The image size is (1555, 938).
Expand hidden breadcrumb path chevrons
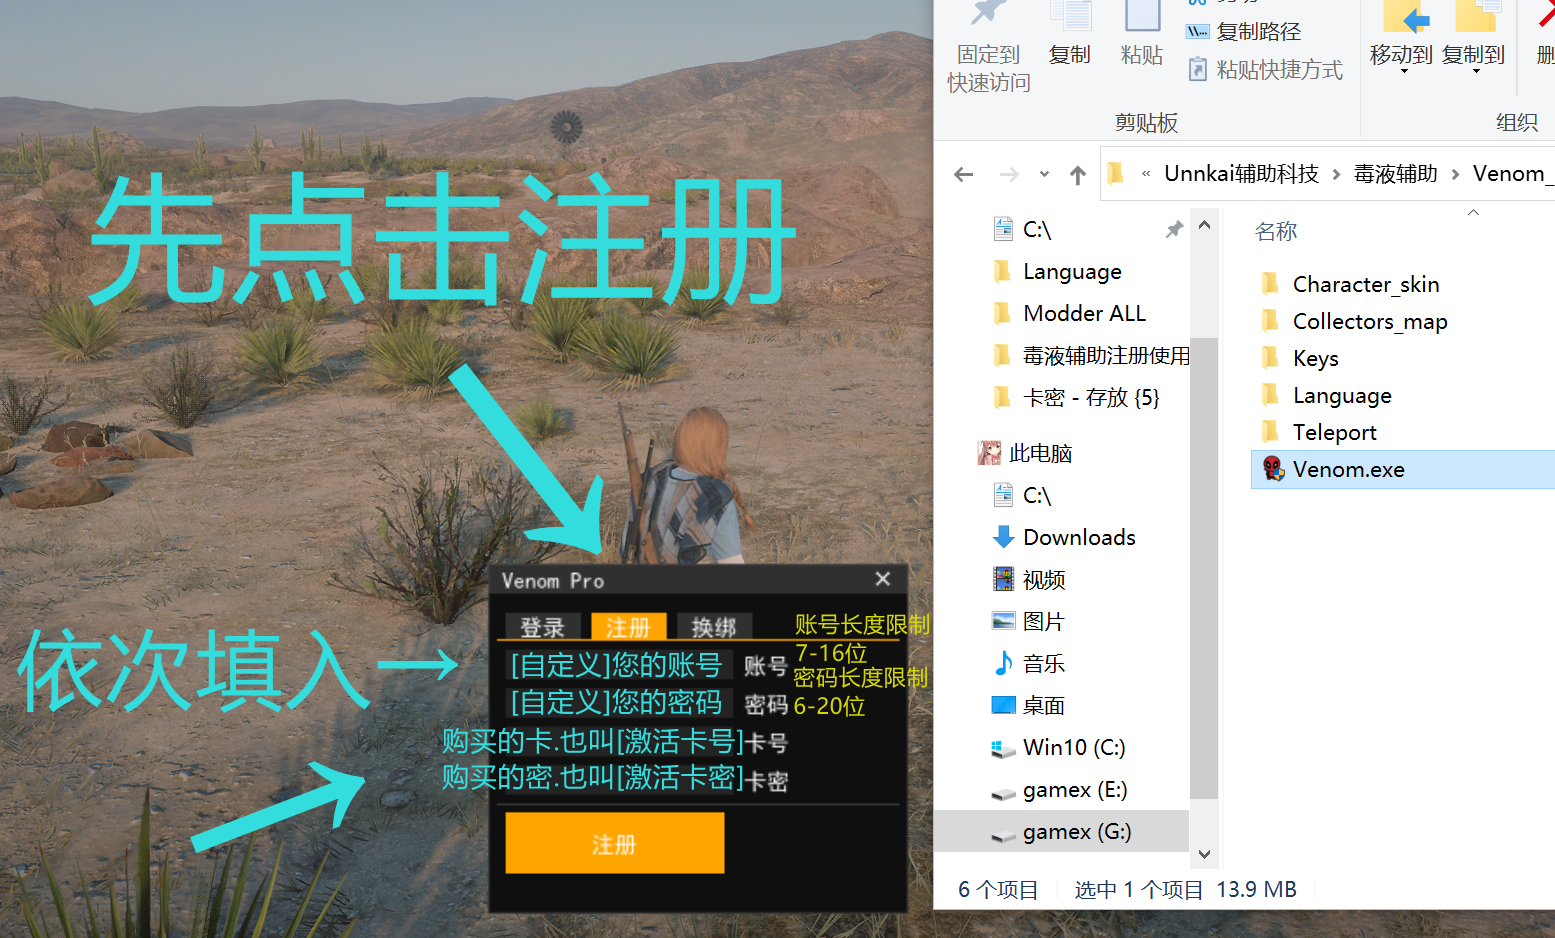[1146, 174]
